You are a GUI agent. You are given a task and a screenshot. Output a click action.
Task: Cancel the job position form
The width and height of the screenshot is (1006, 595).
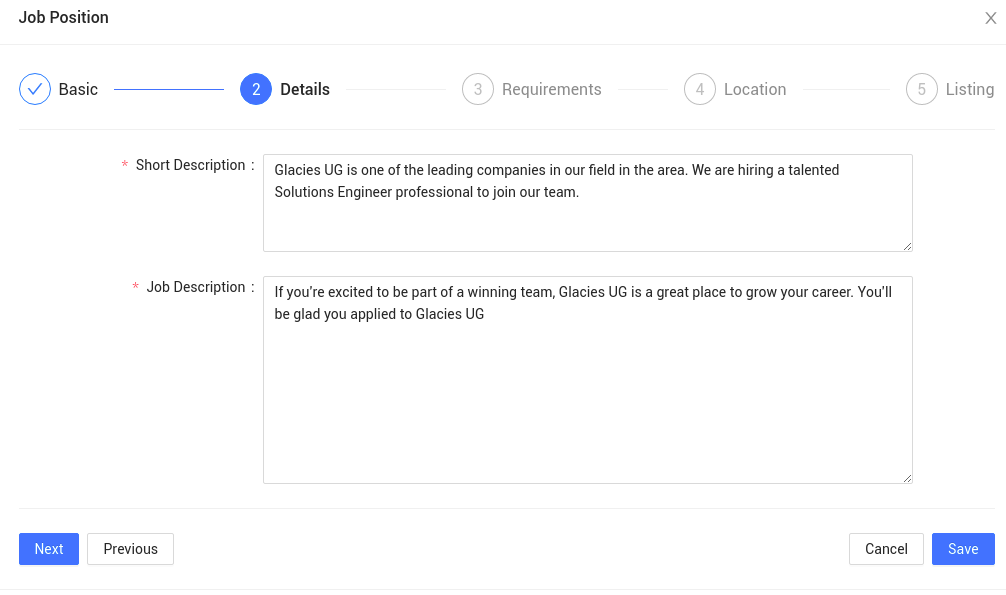[886, 549]
